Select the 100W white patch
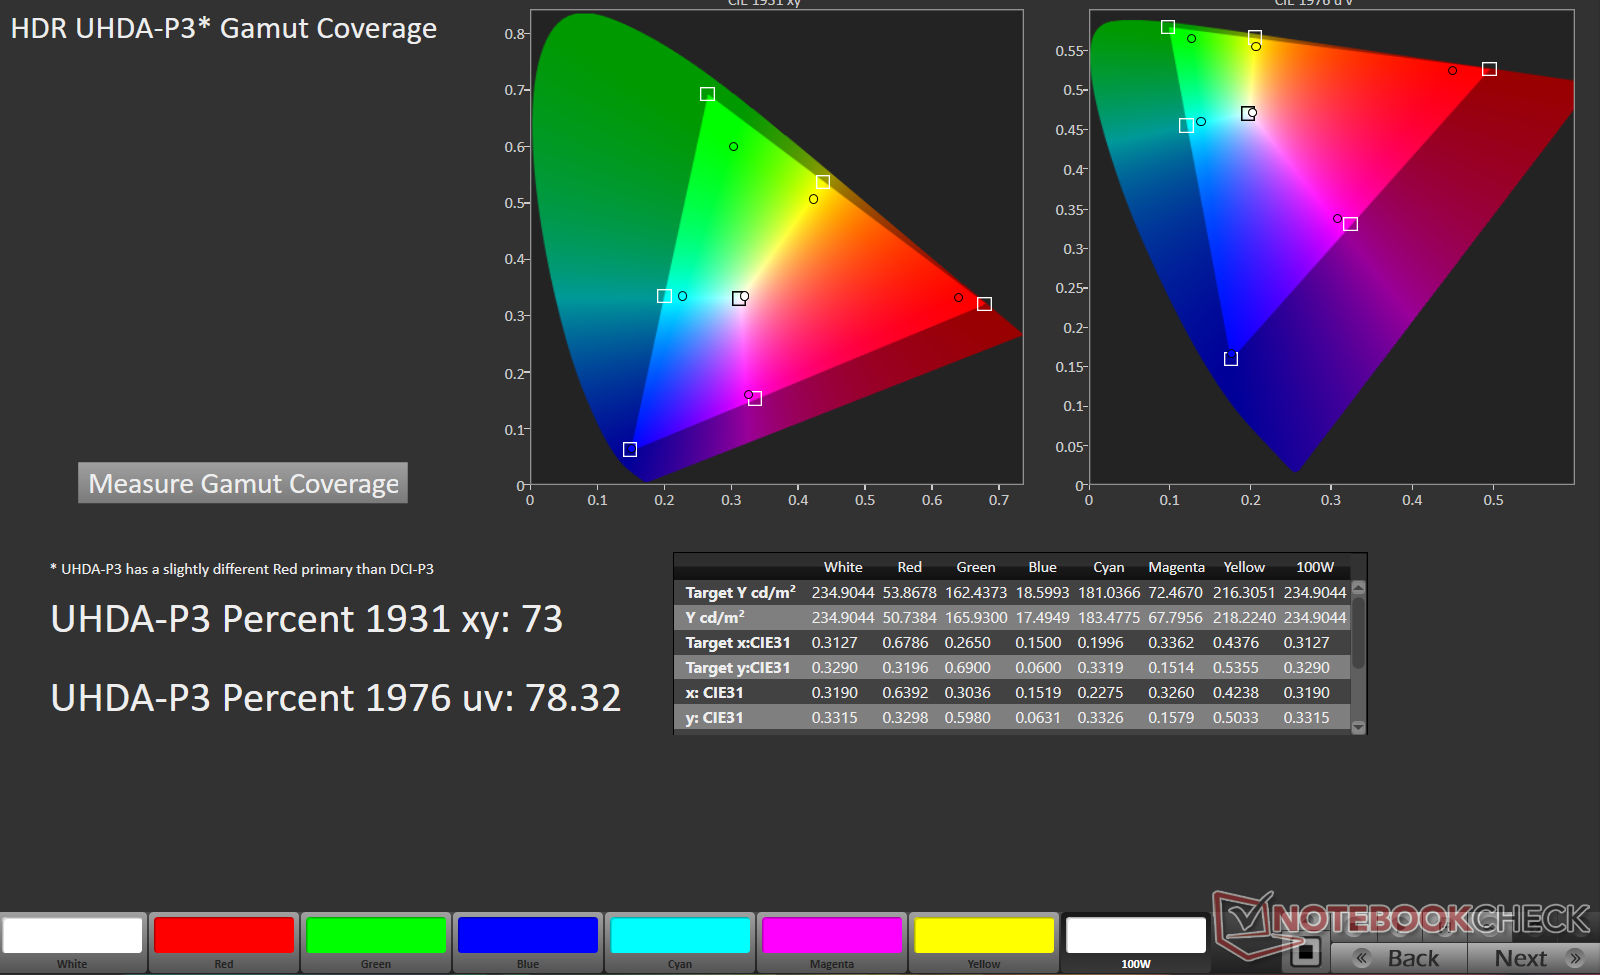 click(x=1136, y=937)
